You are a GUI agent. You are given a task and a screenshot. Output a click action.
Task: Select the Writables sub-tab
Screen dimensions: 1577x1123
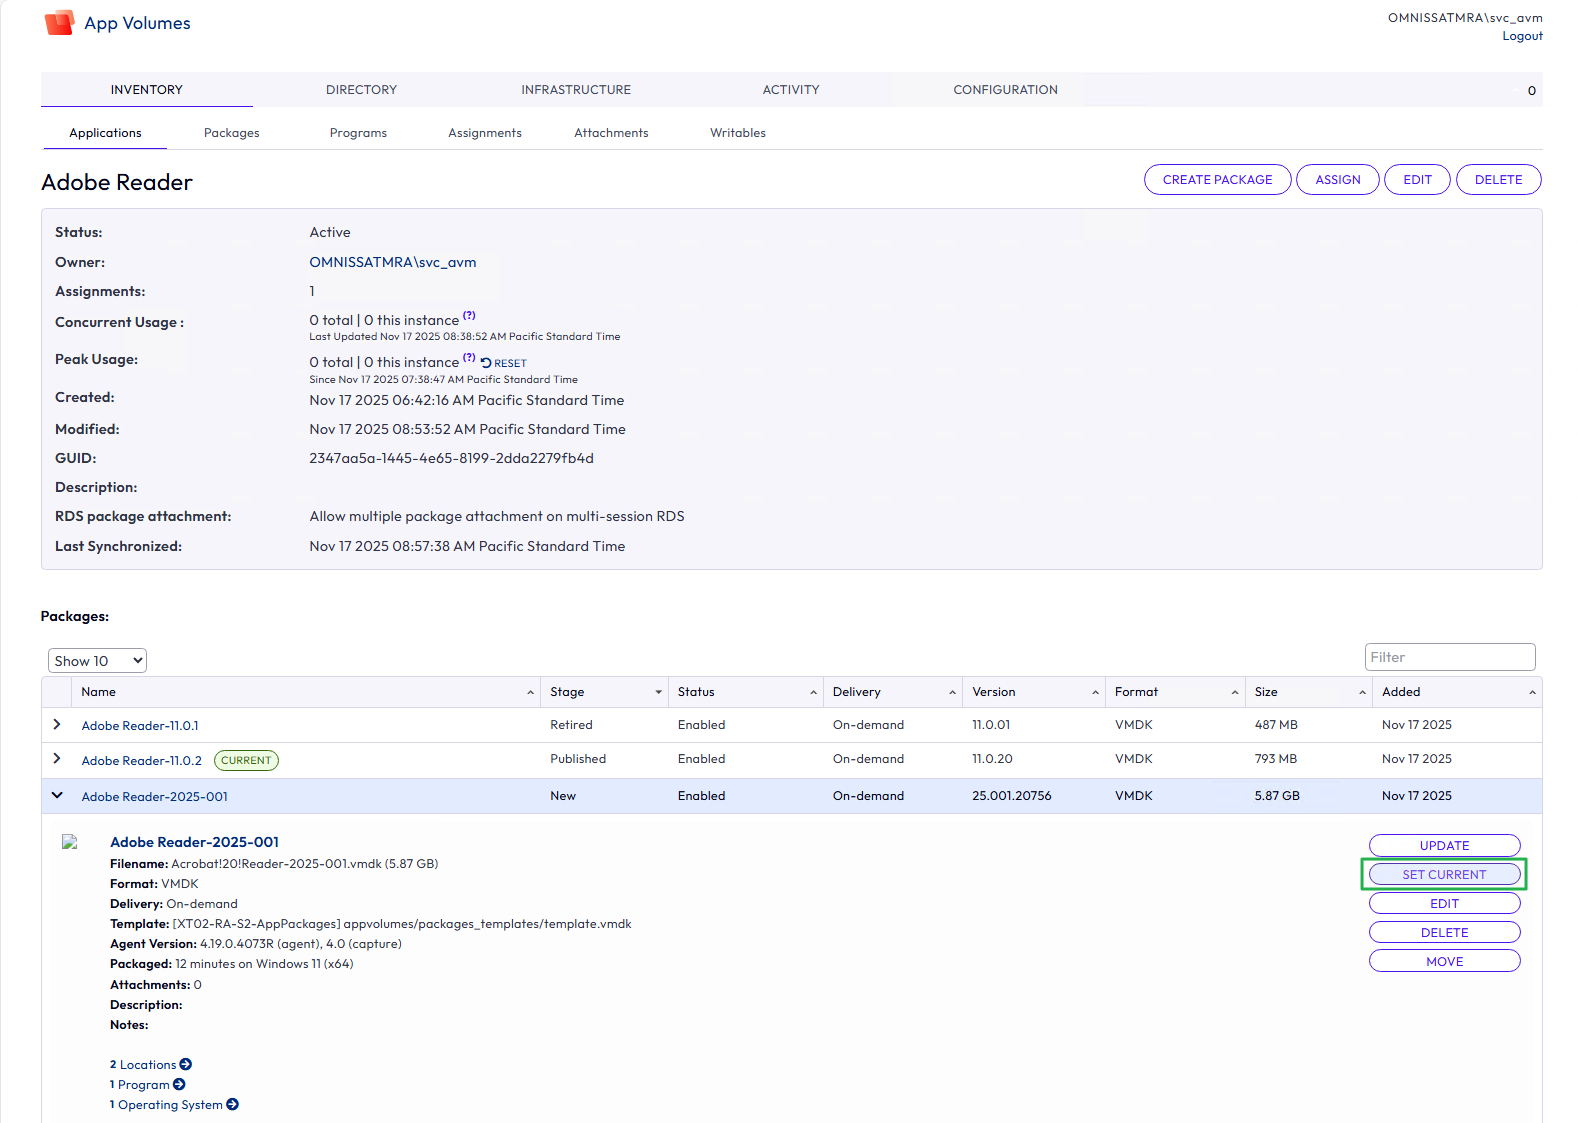(x=738, y=132)
